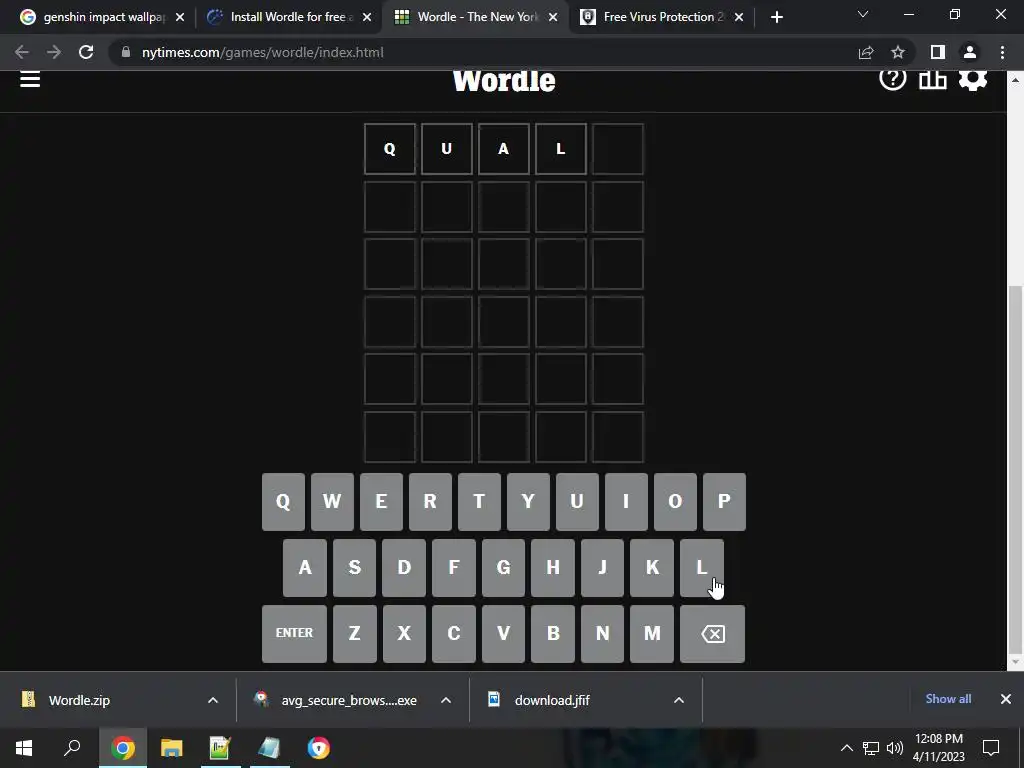Click the empty fifth tile in first row
The width and height of the screenshot is (1024, 768).
(x=618, y=149)
